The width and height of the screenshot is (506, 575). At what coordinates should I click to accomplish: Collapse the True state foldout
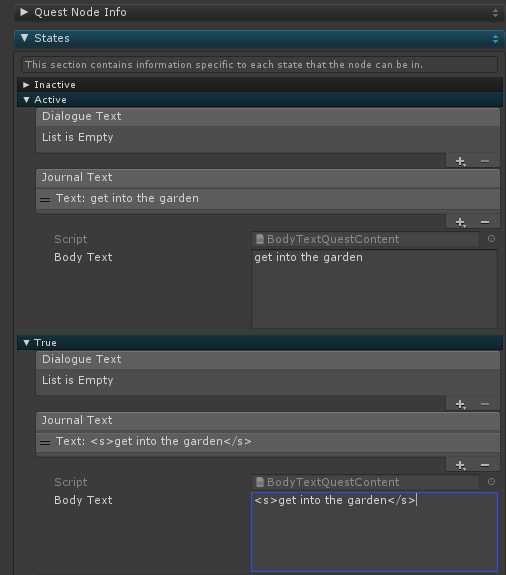click(x=26, y=343)
